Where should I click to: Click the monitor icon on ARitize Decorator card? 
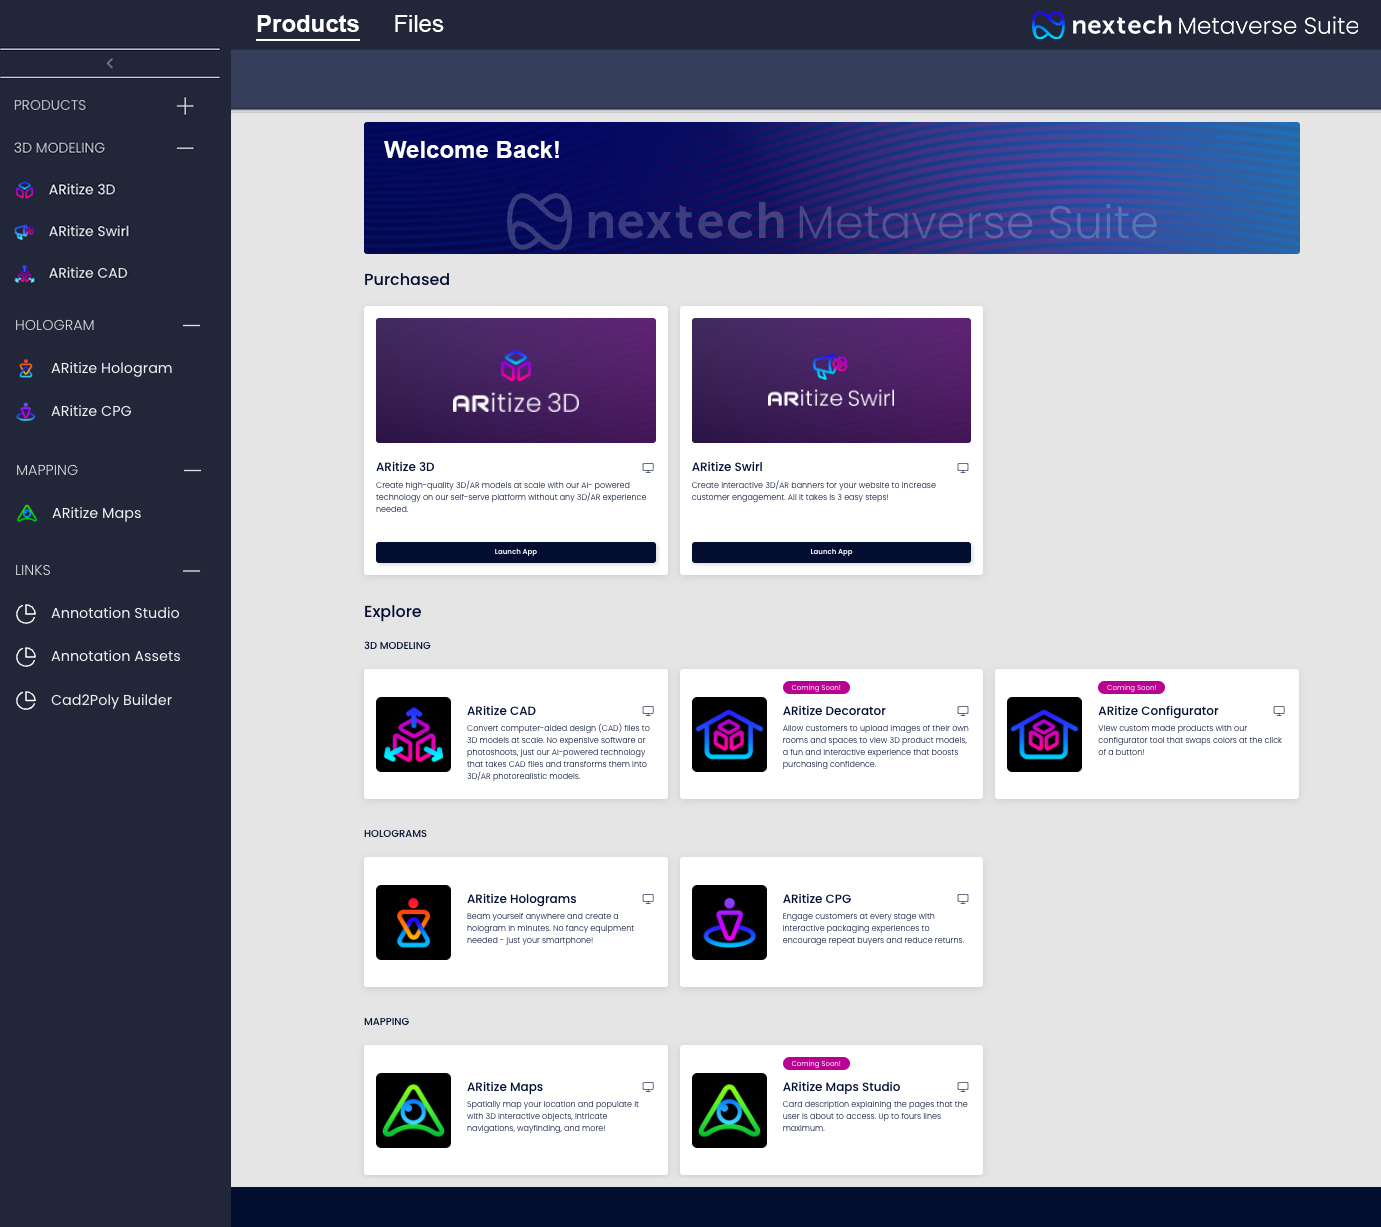(963, 711)
